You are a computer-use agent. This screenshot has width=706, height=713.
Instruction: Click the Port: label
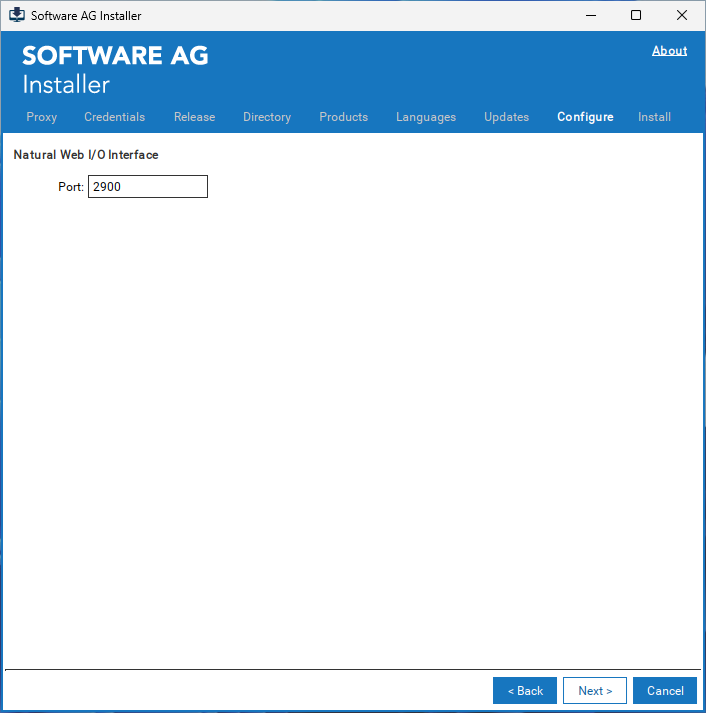[71, 186]
